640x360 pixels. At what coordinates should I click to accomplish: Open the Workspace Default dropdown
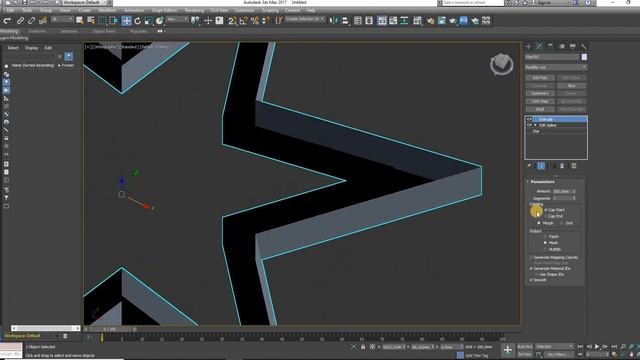click(x=84, y=2)
